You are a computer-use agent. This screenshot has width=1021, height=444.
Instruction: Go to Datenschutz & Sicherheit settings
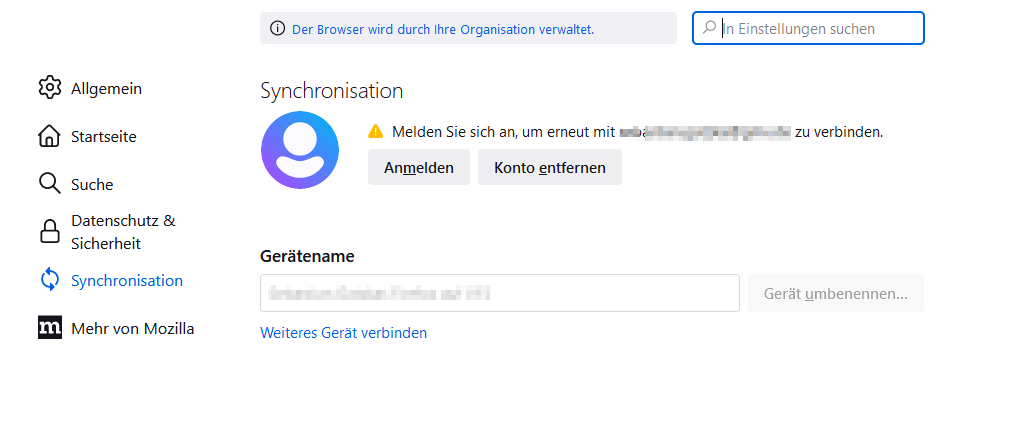coord(122,232)
